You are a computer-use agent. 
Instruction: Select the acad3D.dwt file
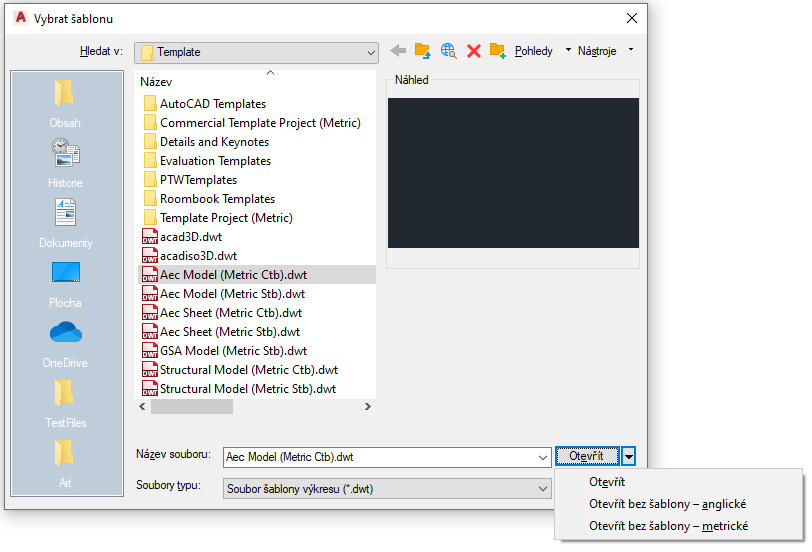pyautogui.click(x=182, y=237)
